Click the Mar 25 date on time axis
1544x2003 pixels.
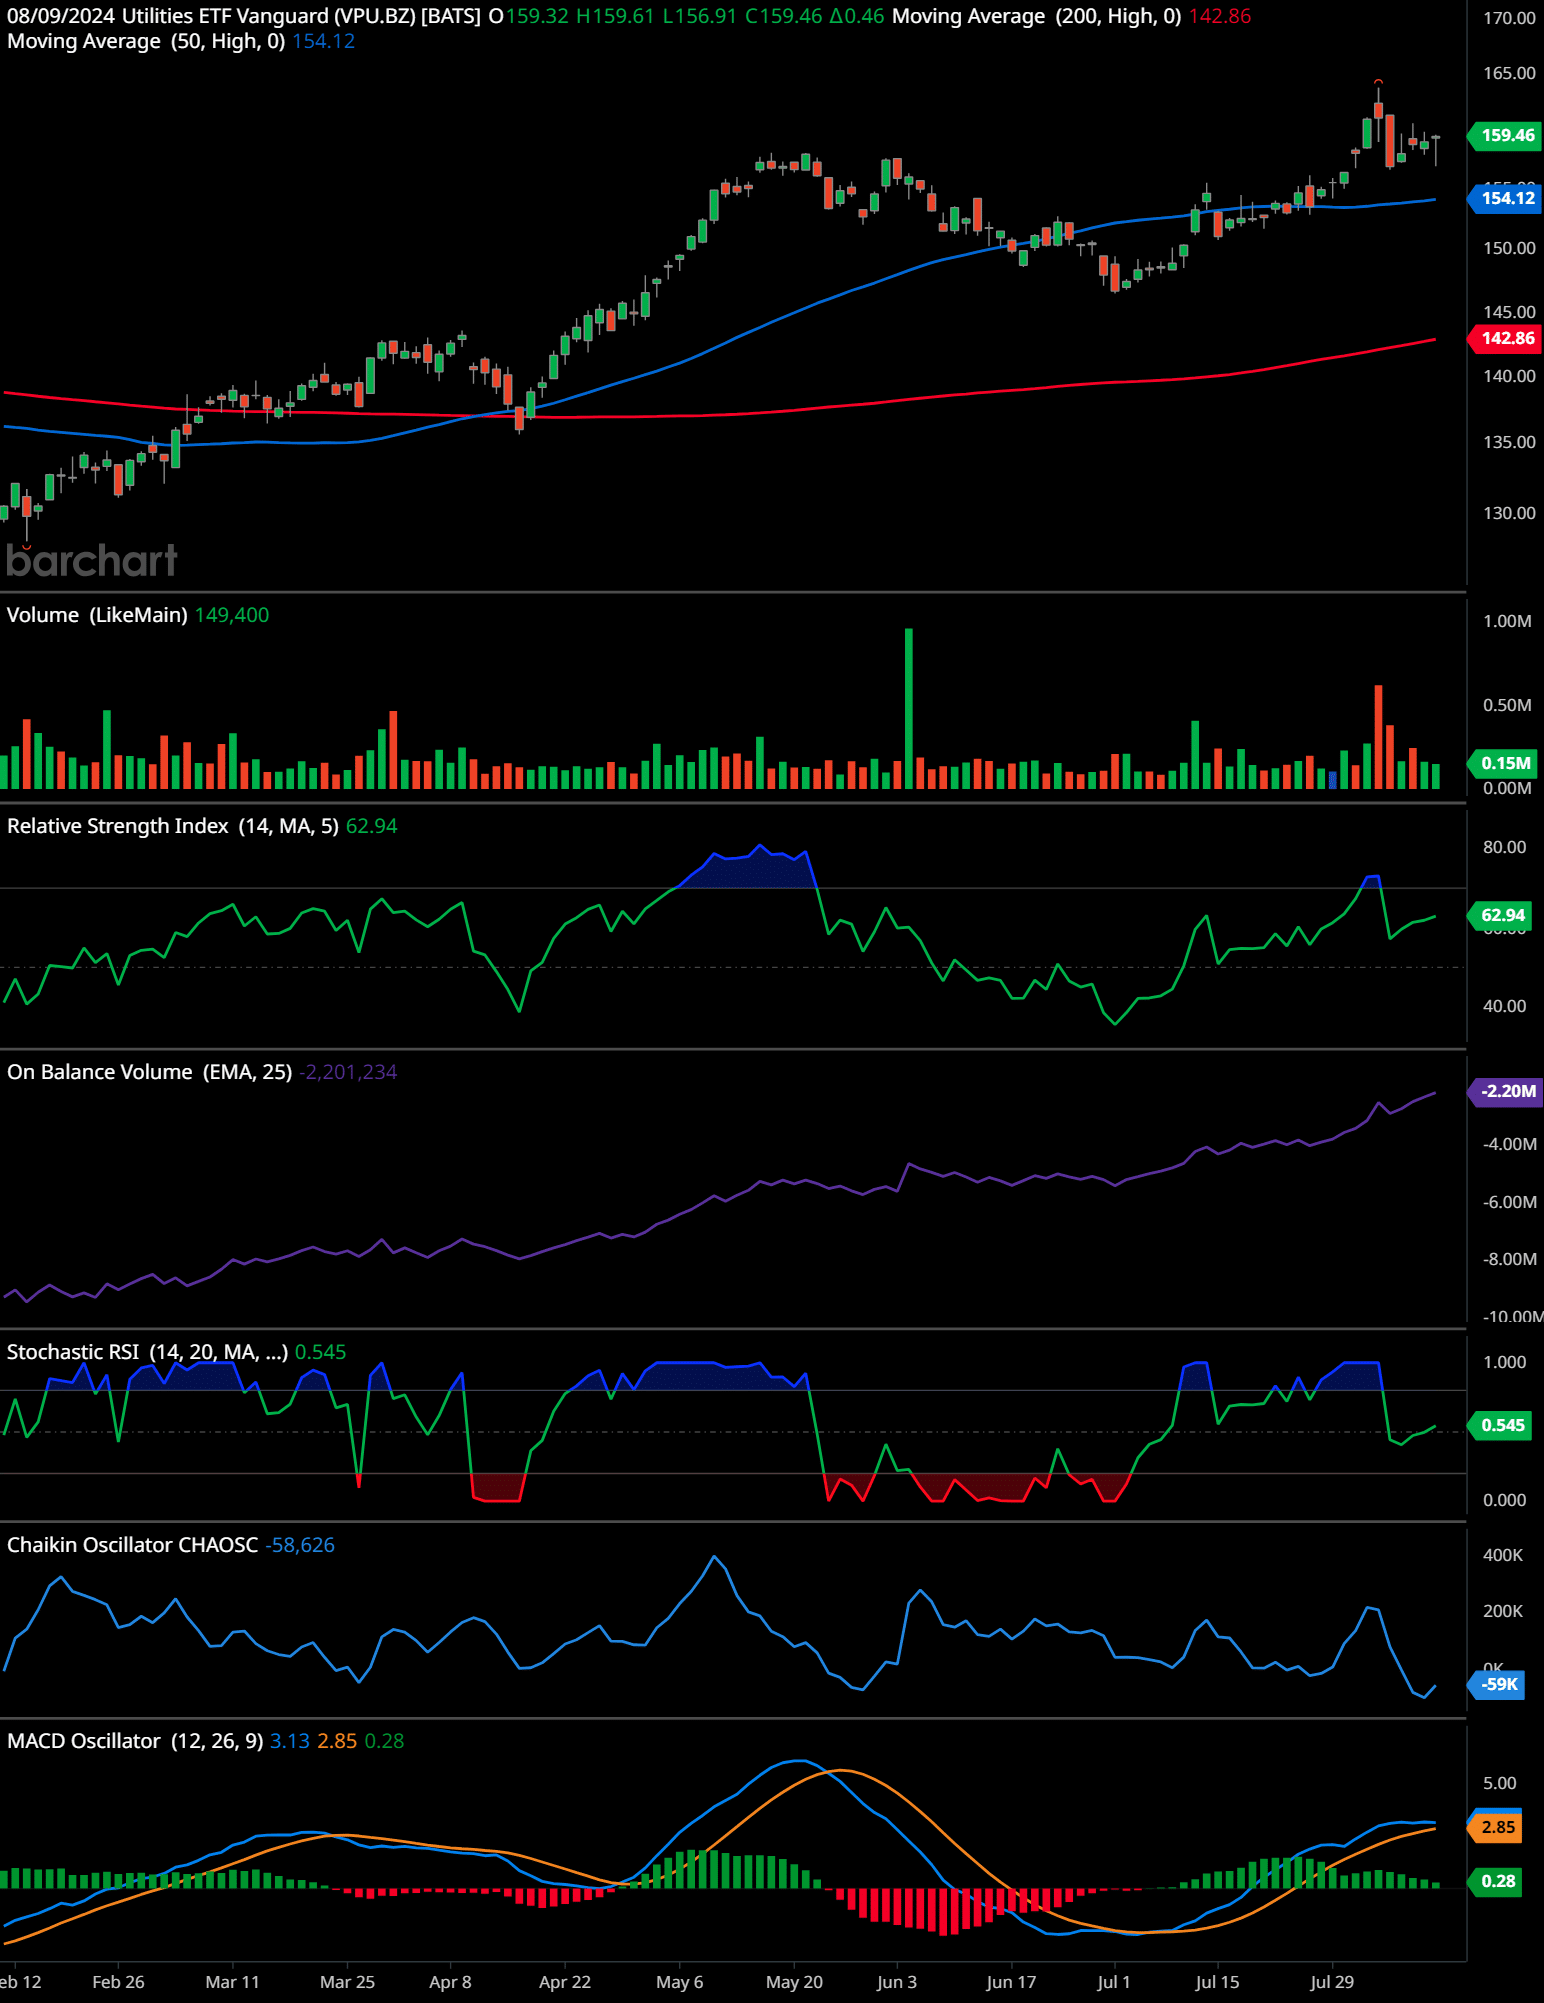[x=347, y=1982]
